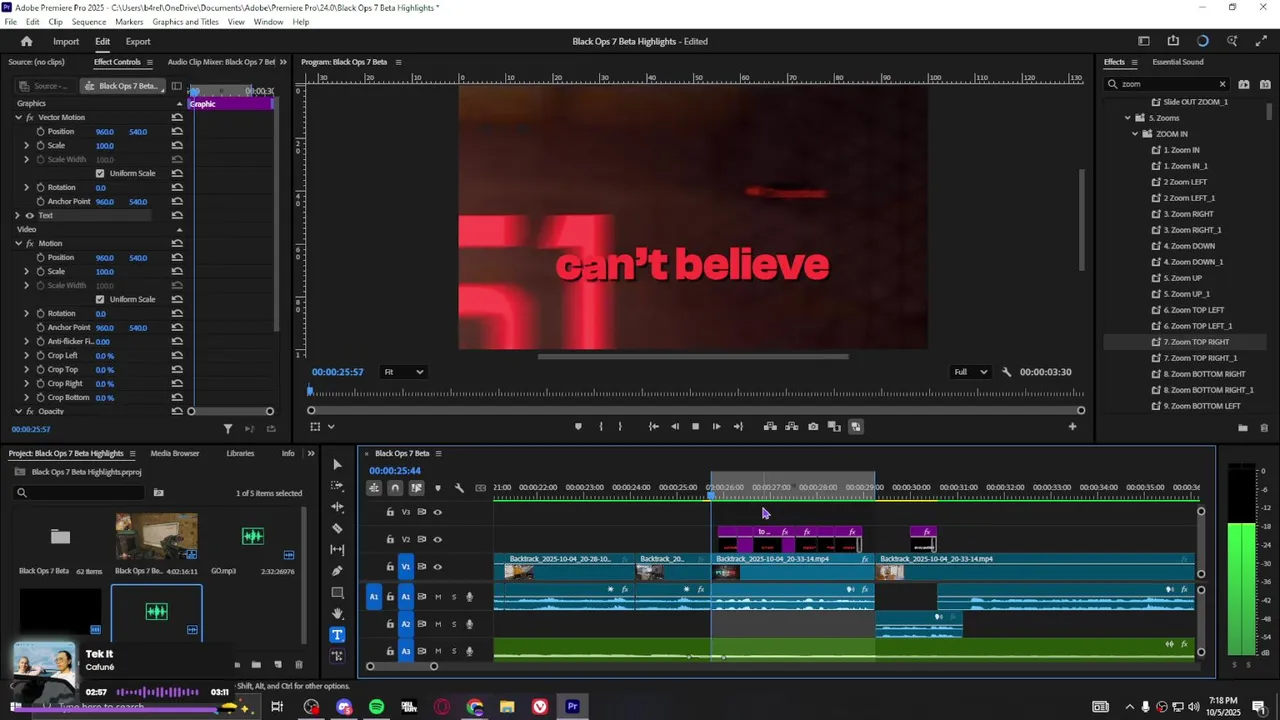1280x720 pixels.
Task: Collapse the ZOOM IN folder in Effects
Action: point(1136,134)
